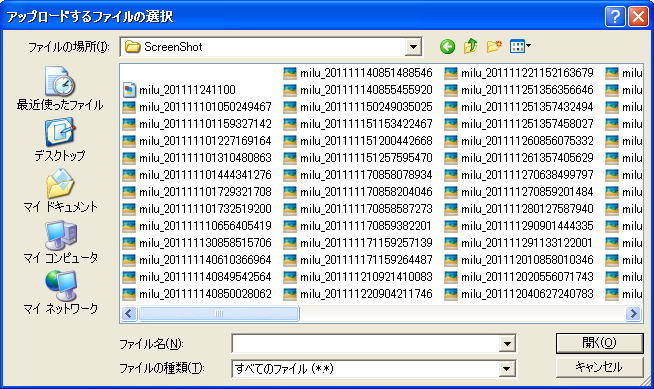Expand the ファイルの種類 dropdown arrow
This screenshot has height=389, width=654.
pyautogui.click(x=507, y=369)
